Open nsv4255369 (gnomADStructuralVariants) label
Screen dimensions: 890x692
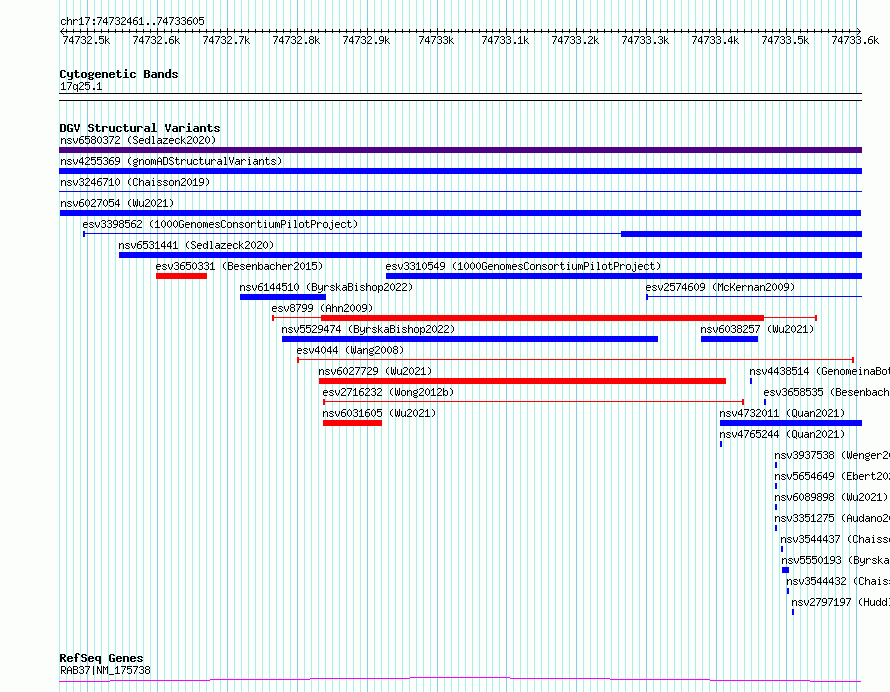pyautogui.click(x=171, y=161)
